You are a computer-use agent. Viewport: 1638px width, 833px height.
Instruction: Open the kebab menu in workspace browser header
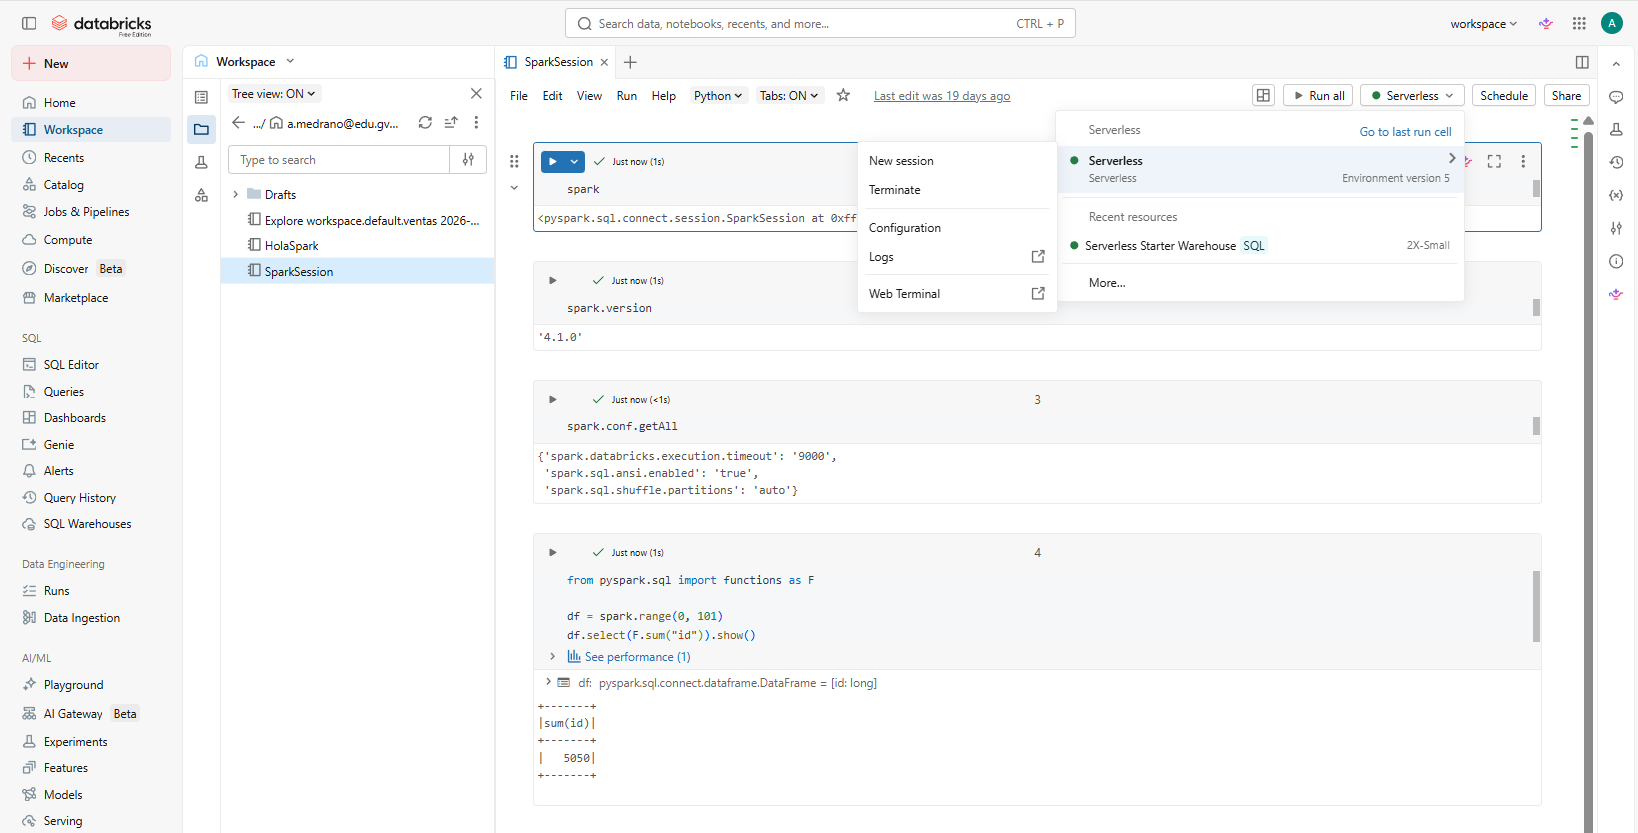476,122
